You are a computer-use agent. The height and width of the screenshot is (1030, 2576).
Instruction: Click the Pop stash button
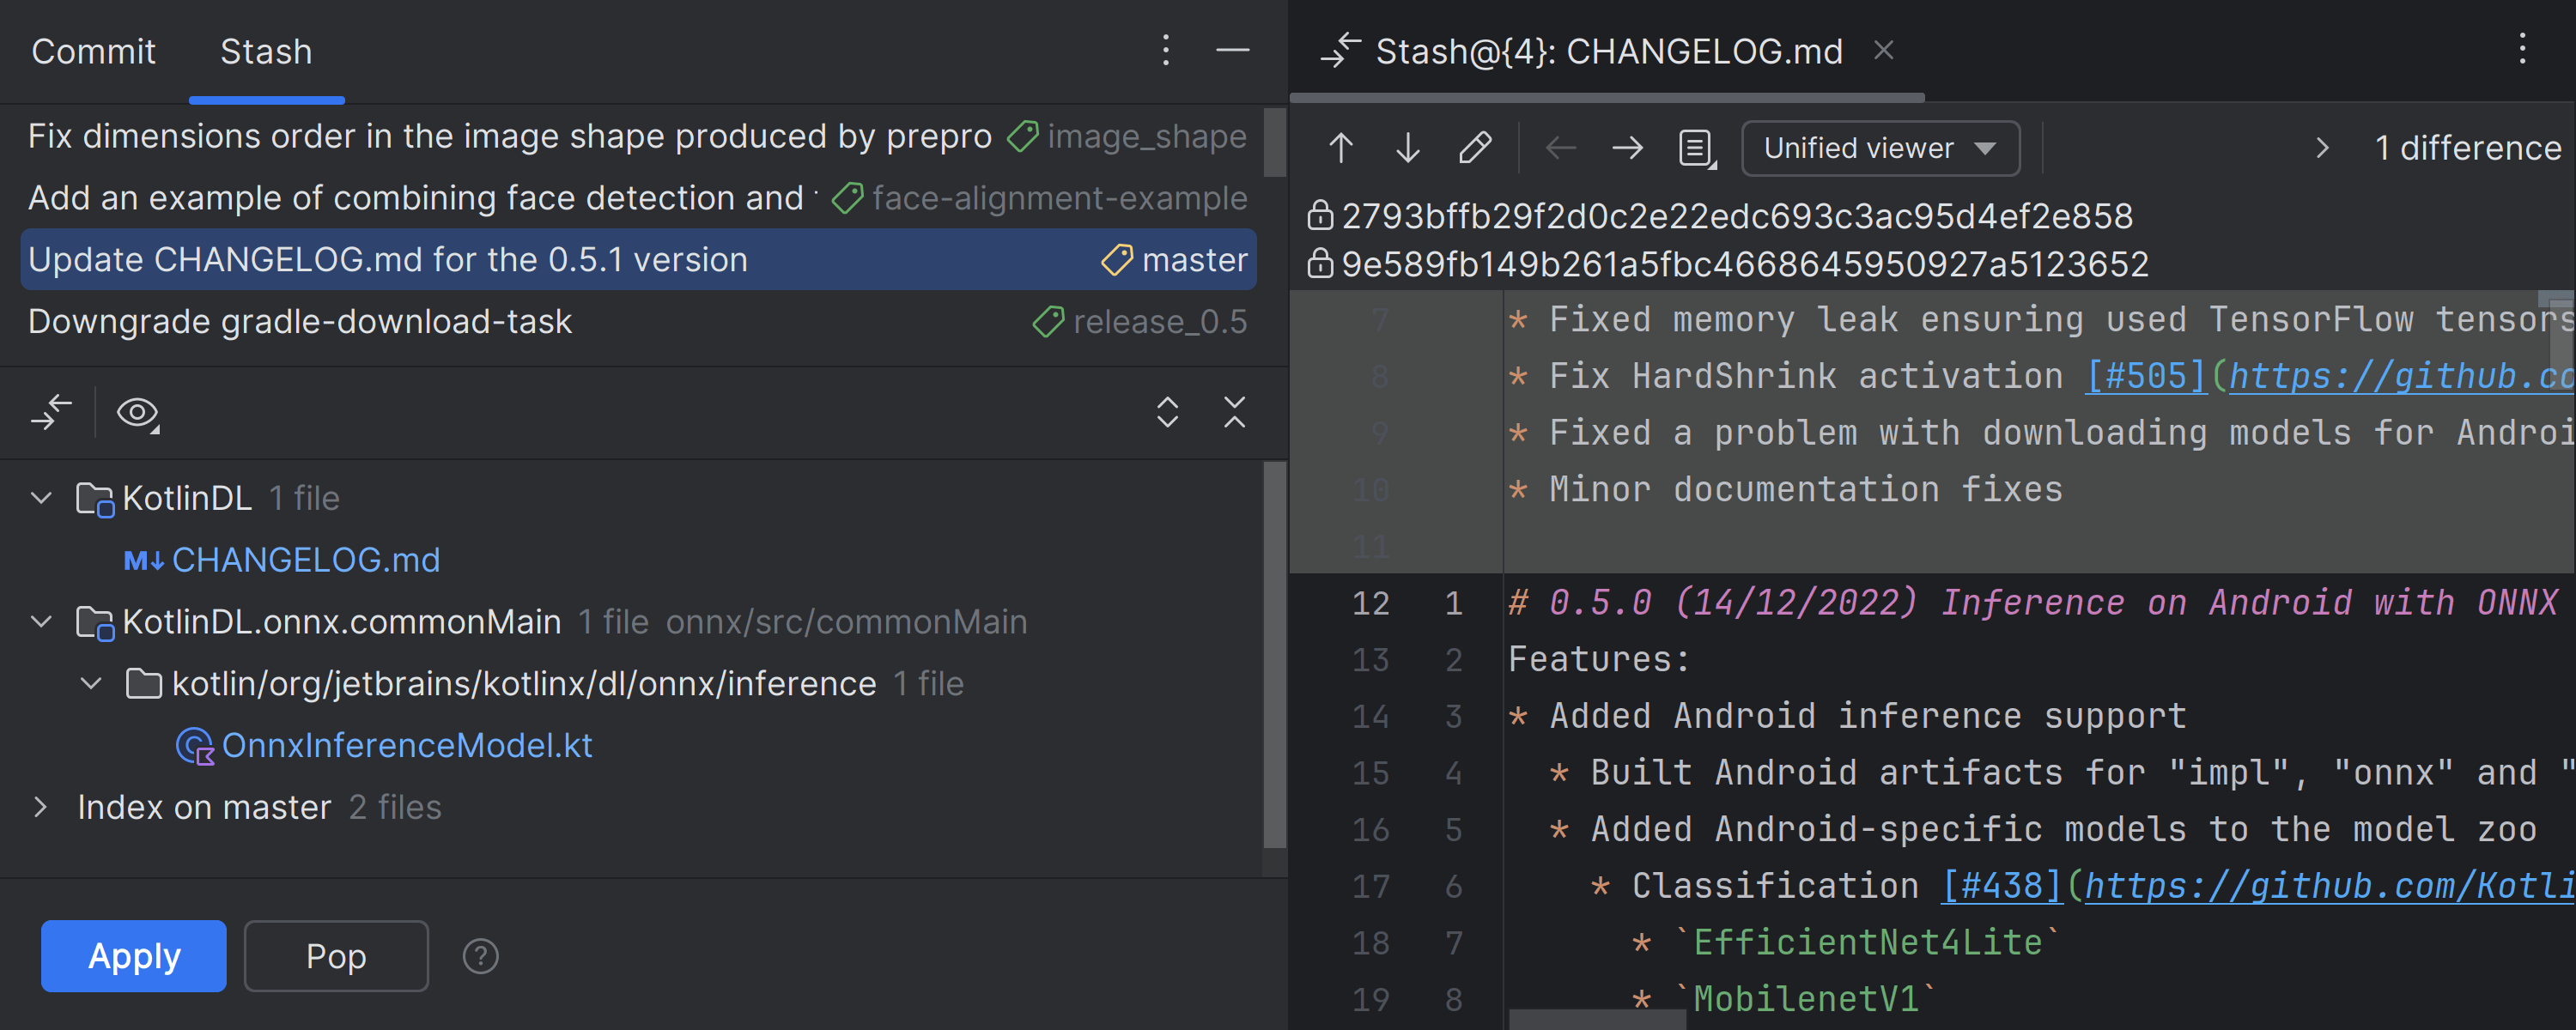333,954
